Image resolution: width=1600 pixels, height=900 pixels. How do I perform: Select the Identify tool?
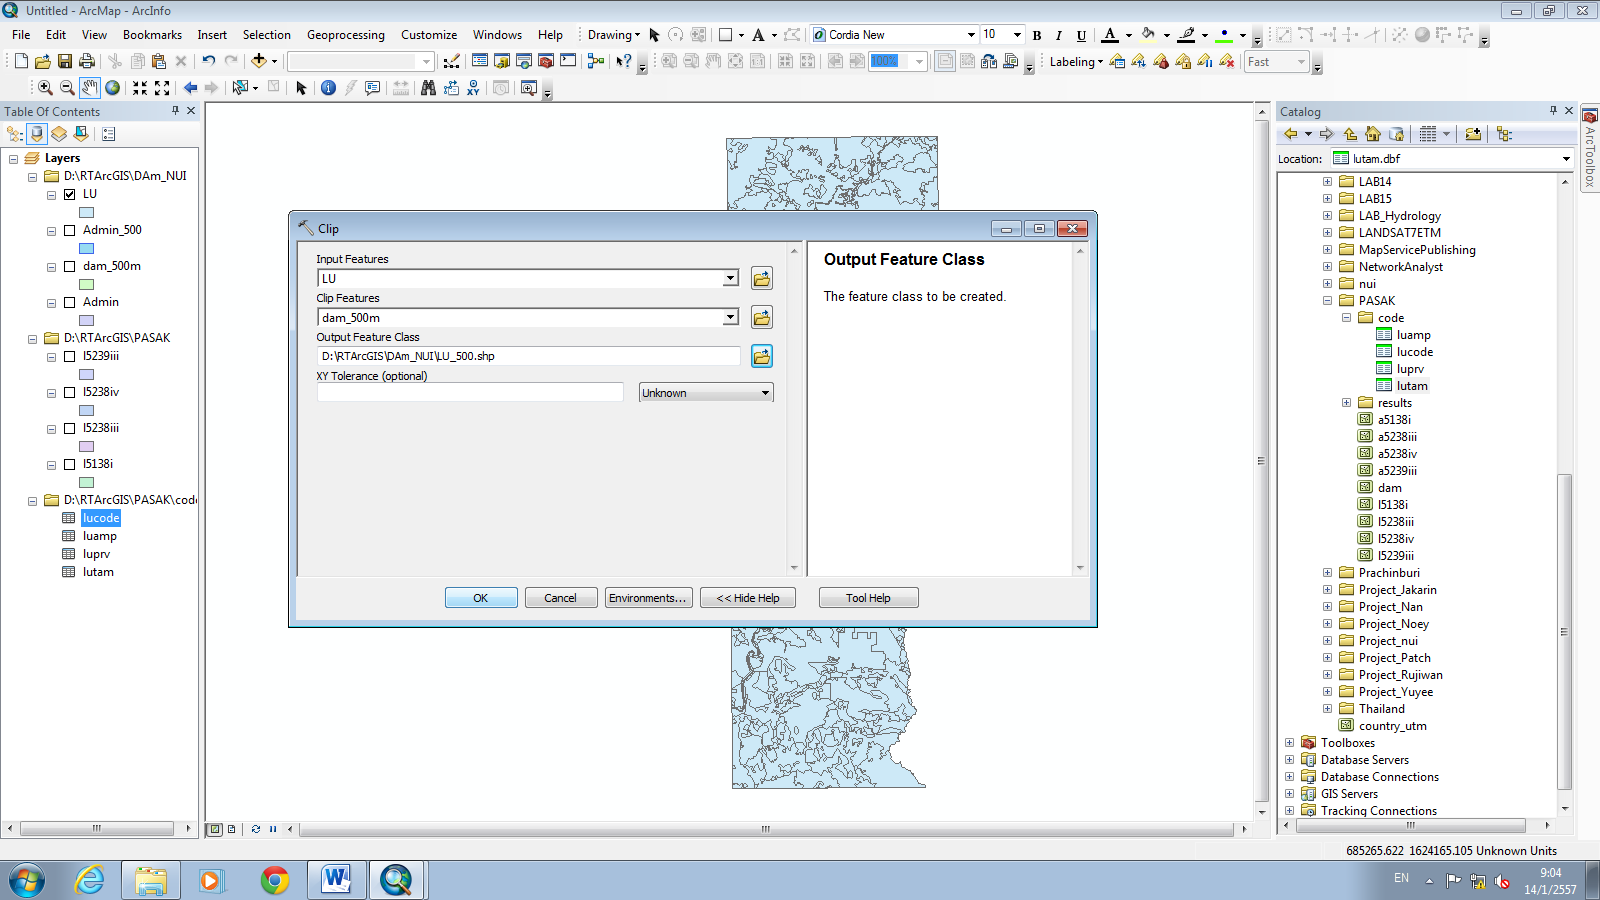[327, 88]
